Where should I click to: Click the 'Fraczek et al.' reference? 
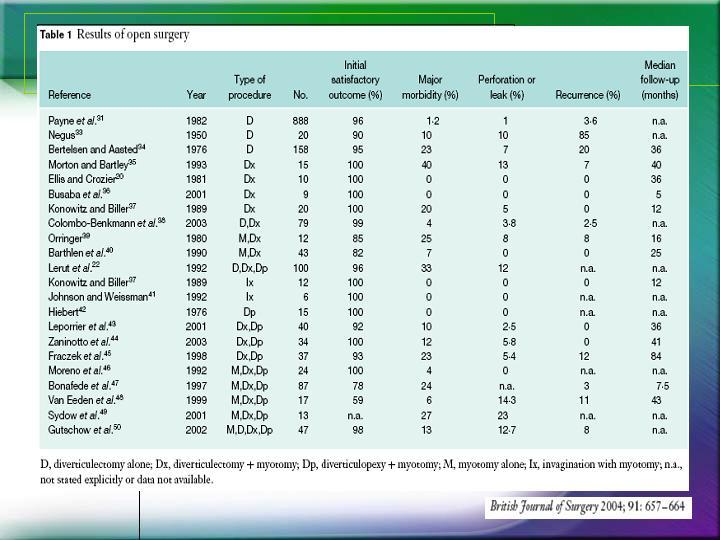[x=79, y=356]
